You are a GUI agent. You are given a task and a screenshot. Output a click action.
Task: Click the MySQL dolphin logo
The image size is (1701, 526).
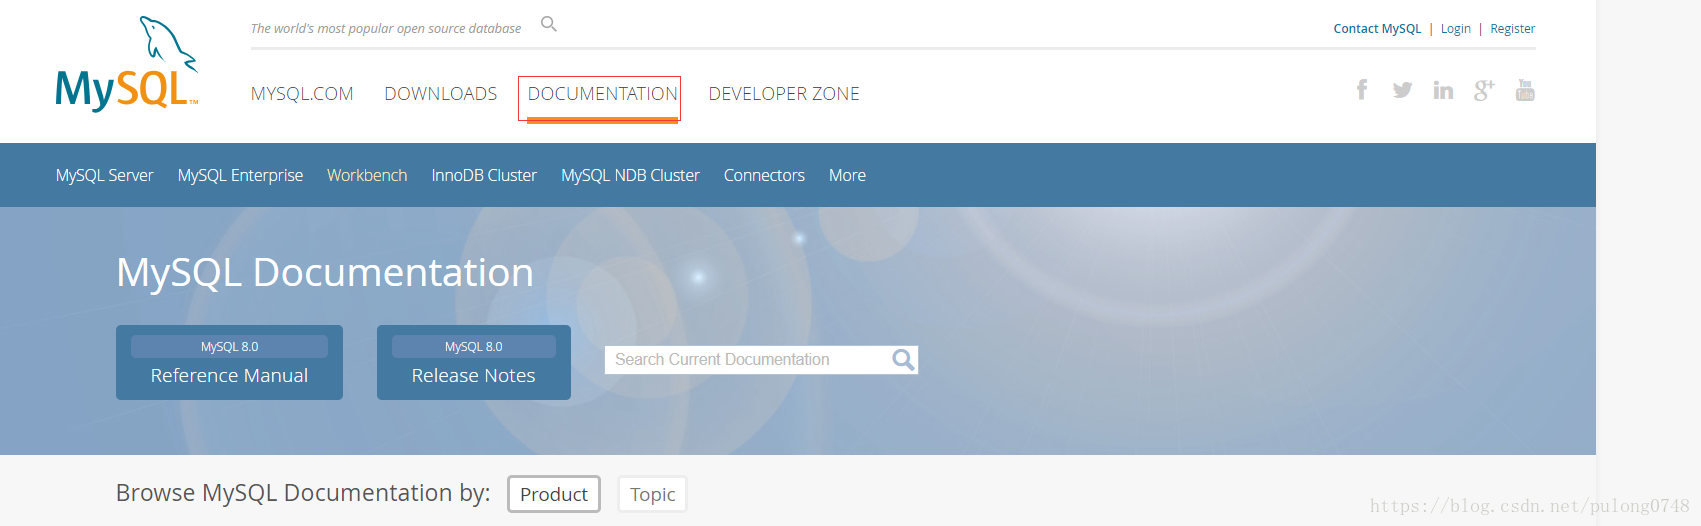point(127,64)
